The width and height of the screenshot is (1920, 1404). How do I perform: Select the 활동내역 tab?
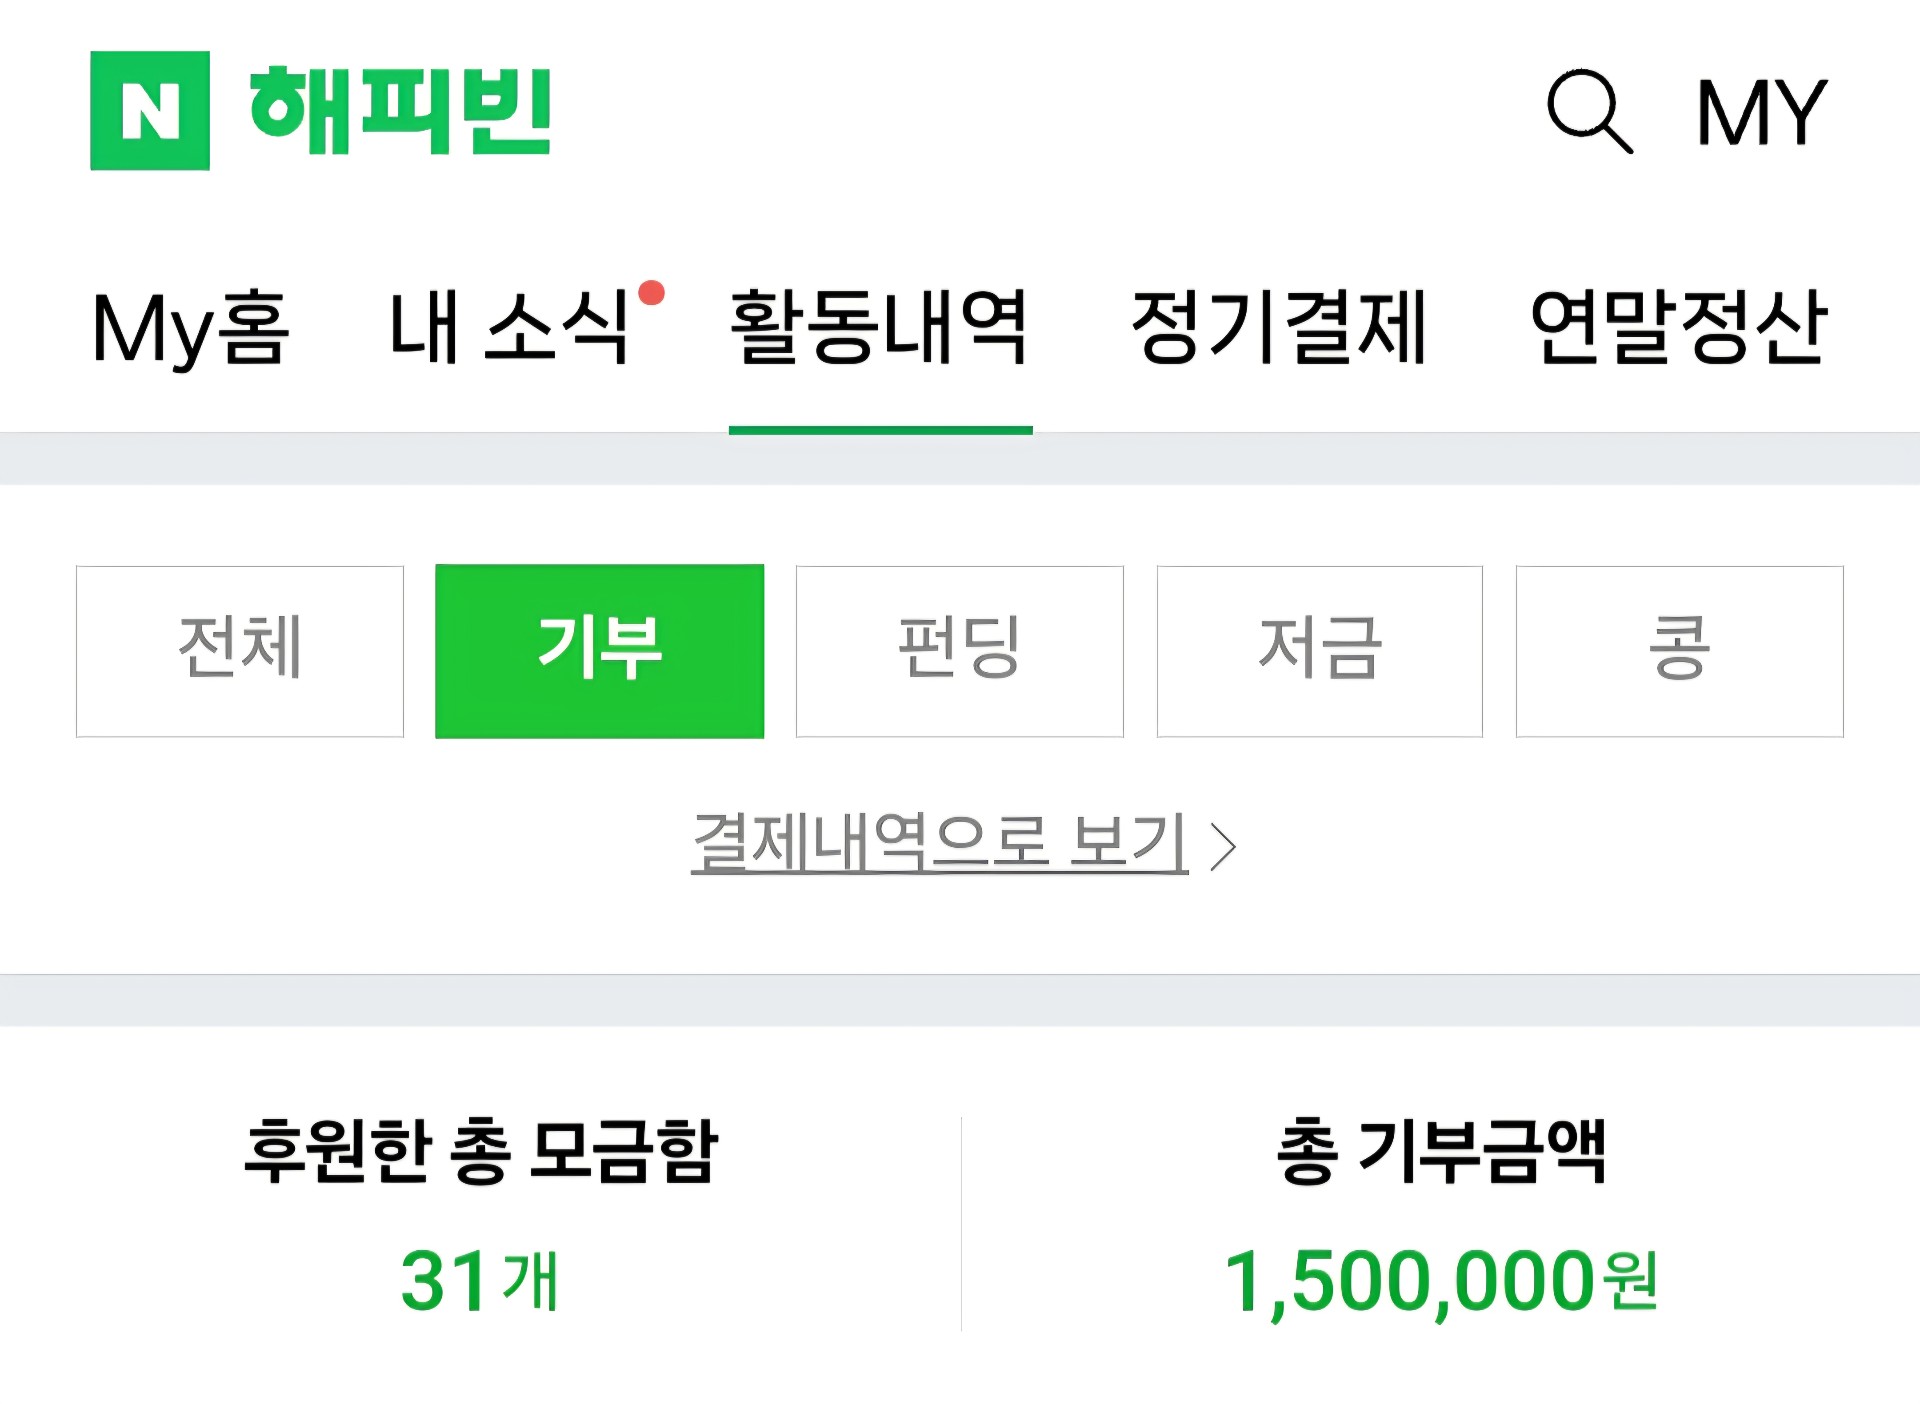point(879,328)
